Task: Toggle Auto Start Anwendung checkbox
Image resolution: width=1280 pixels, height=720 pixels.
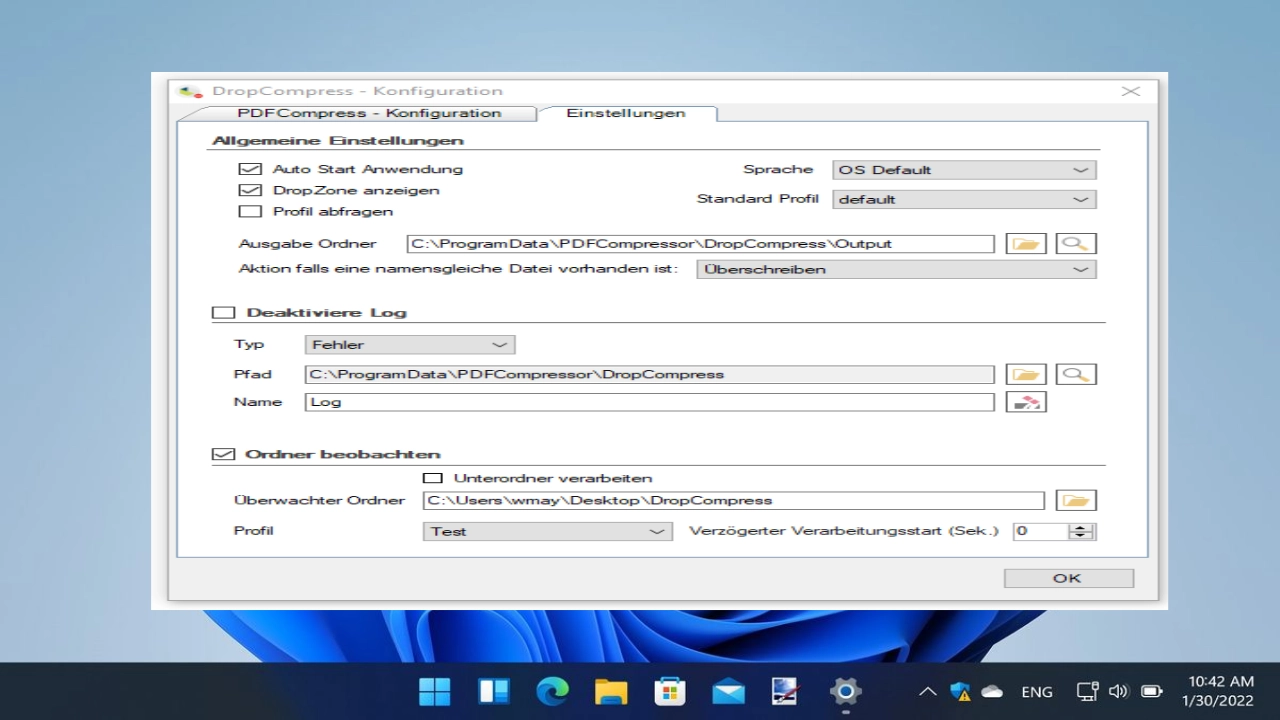Action: pos(250,169)
